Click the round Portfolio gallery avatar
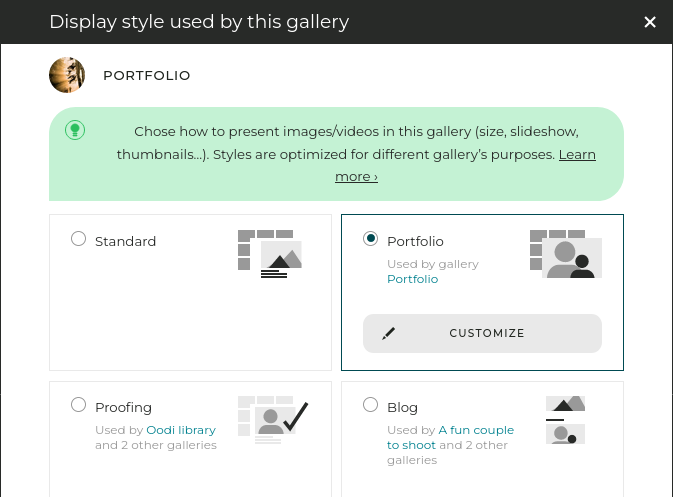The height and width of the screenshot is (497, 673). click(67, 75)
